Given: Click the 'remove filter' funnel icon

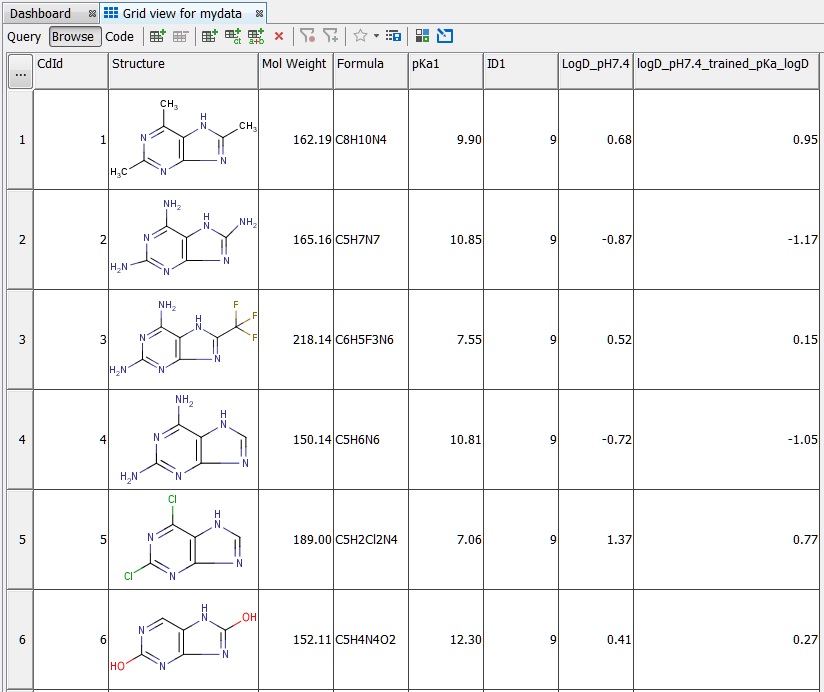Looking at the screenshot, I should [x=308, y=36].
